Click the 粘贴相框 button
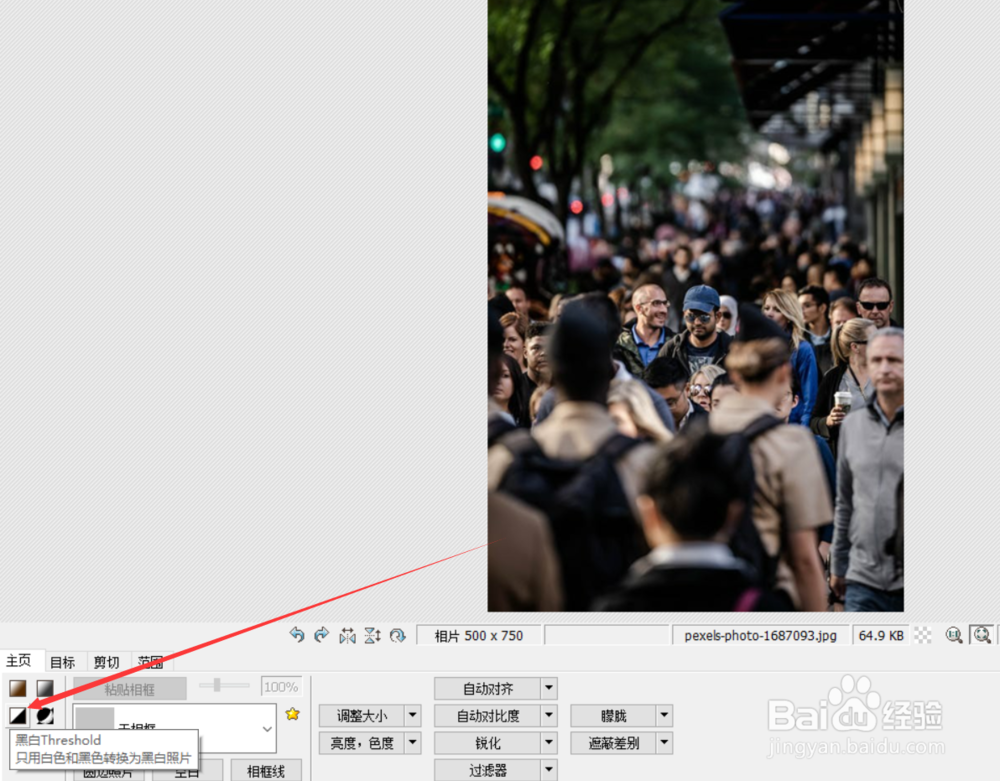 129,689
